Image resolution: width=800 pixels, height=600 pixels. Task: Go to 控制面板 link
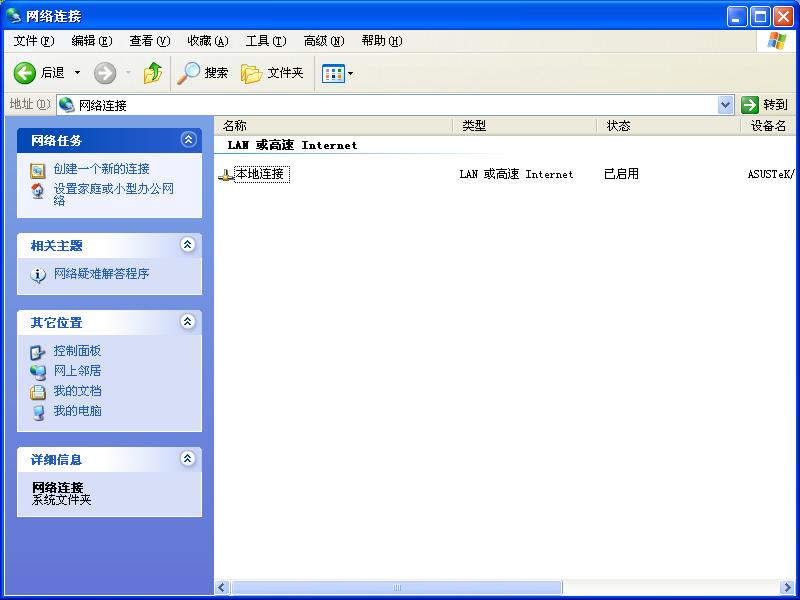[78, 351]
